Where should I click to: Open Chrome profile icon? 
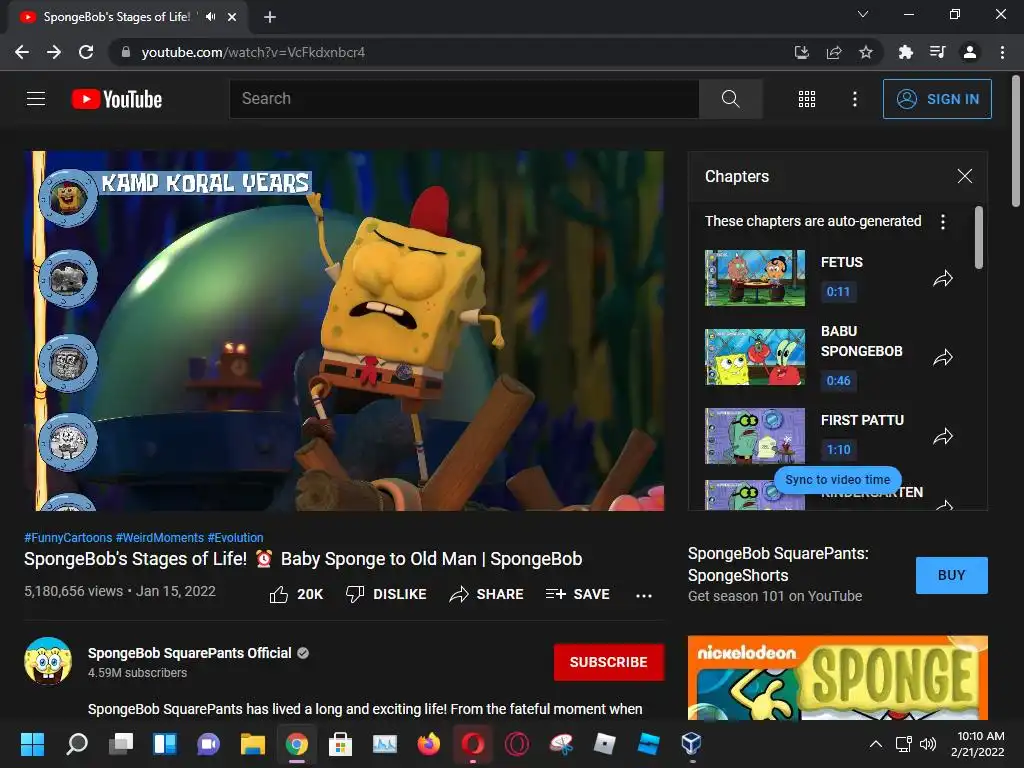pos(970,52)
